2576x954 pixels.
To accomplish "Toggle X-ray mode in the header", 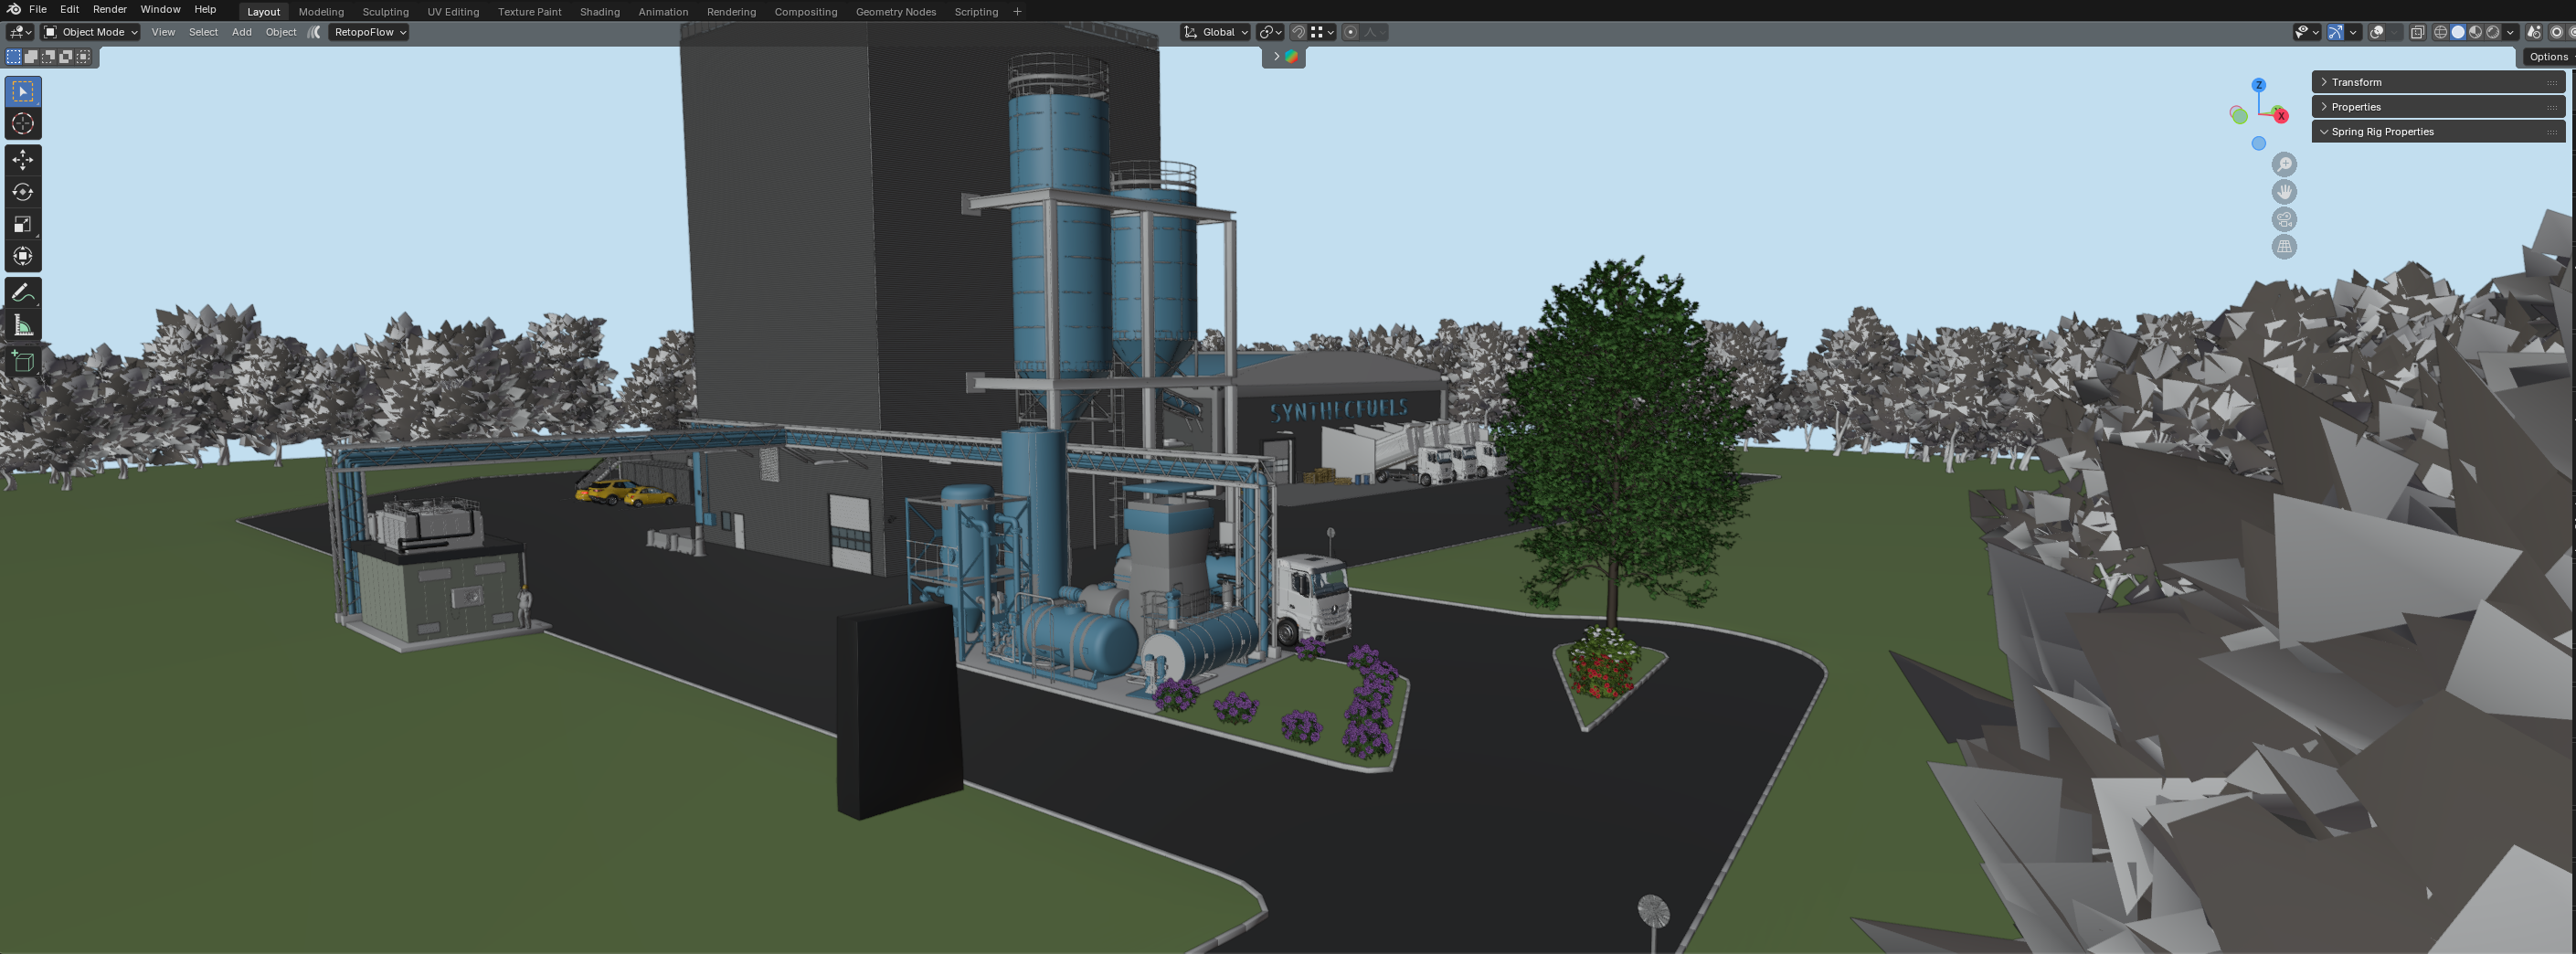I will click(x=2417, y=32).
